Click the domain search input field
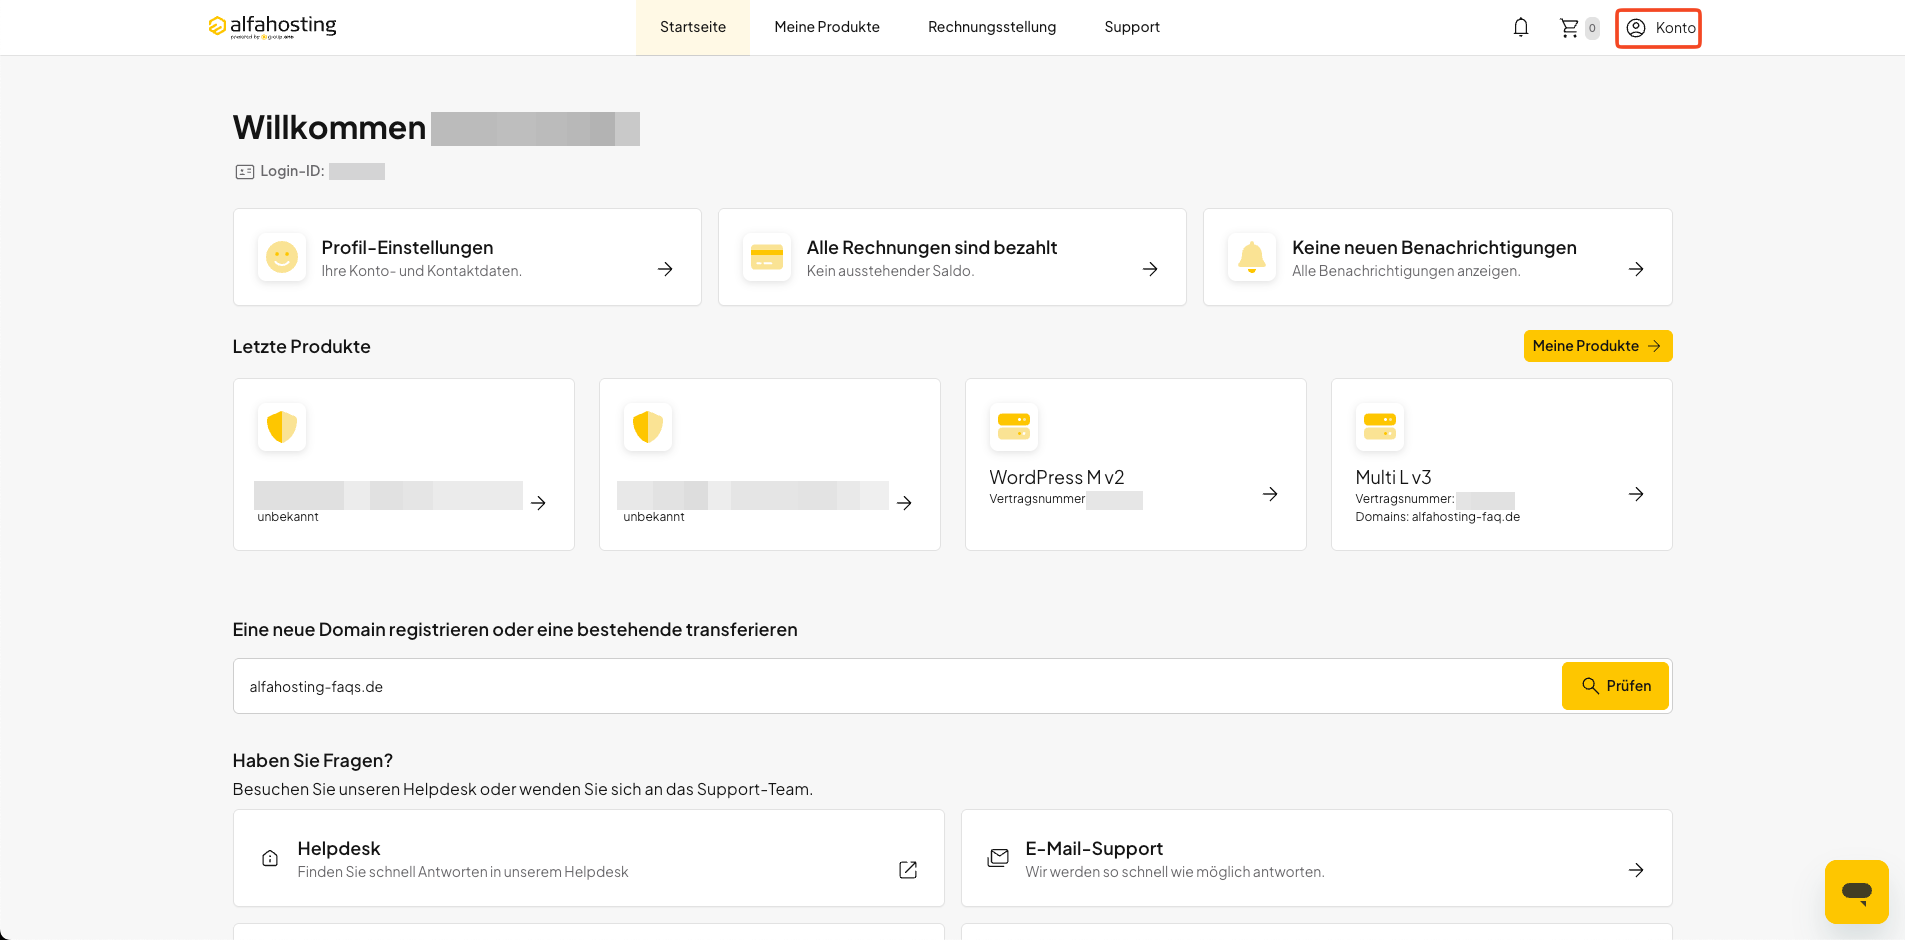 (x=897, y=686)
